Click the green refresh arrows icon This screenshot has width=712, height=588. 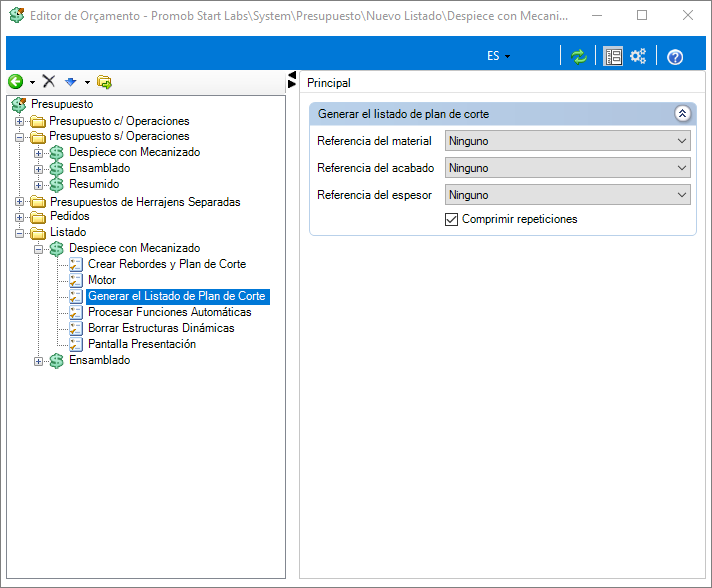coord(579,57)
